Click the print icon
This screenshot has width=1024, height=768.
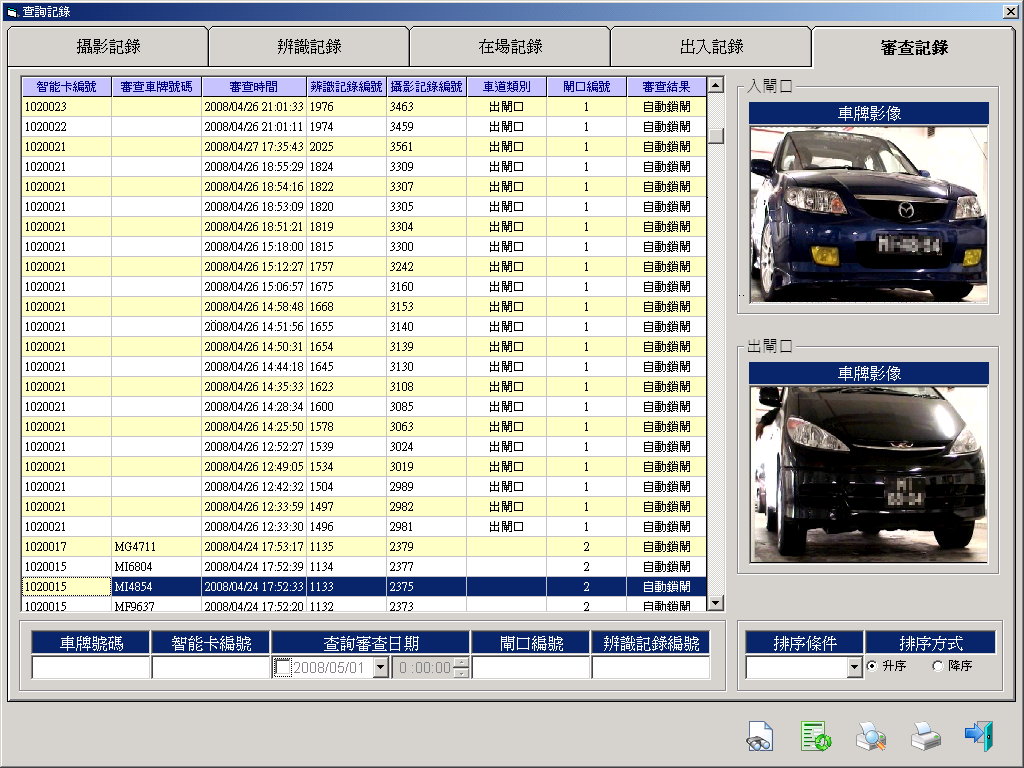(925, 737)
